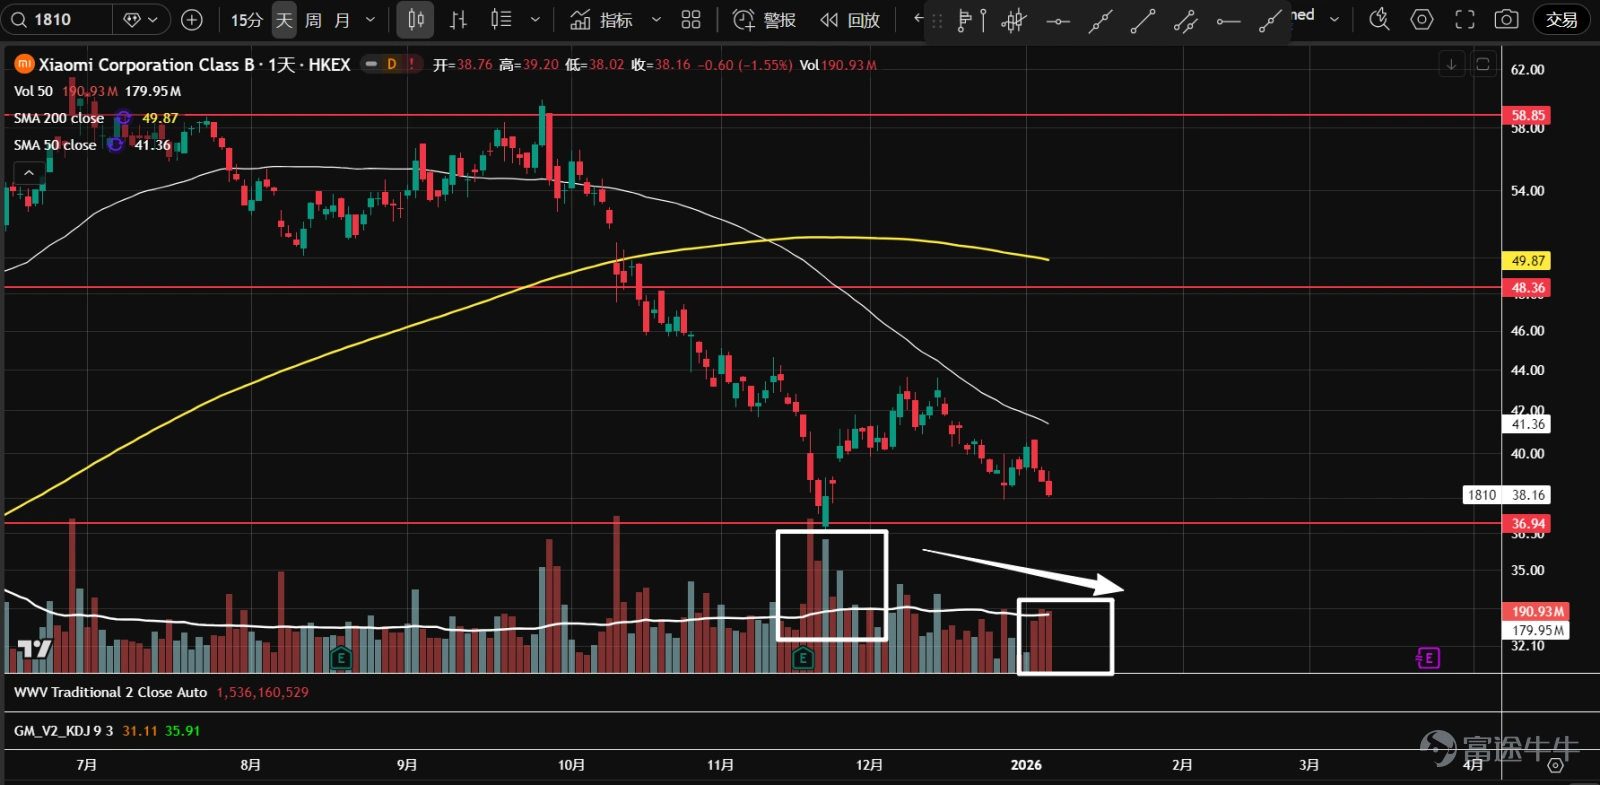Click the purple upcoming earnings E marker
This screenshot has height=785, width=1600.
point(1428,658)
